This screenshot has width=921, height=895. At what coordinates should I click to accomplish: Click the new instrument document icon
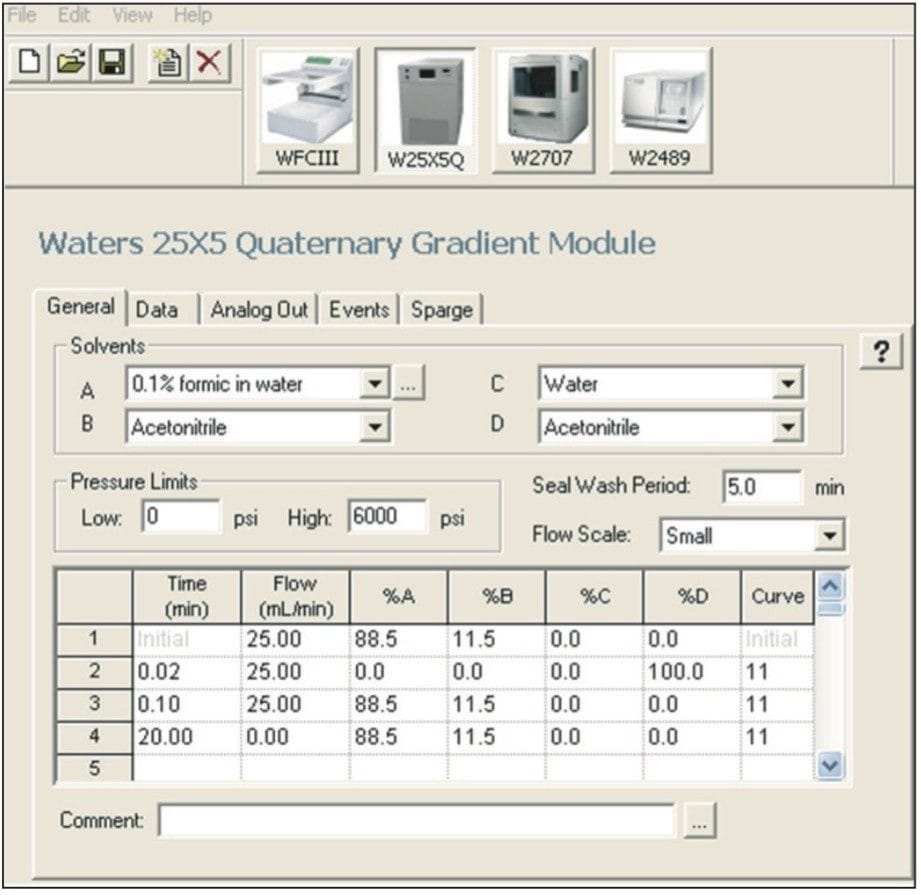tap(168, 62)
